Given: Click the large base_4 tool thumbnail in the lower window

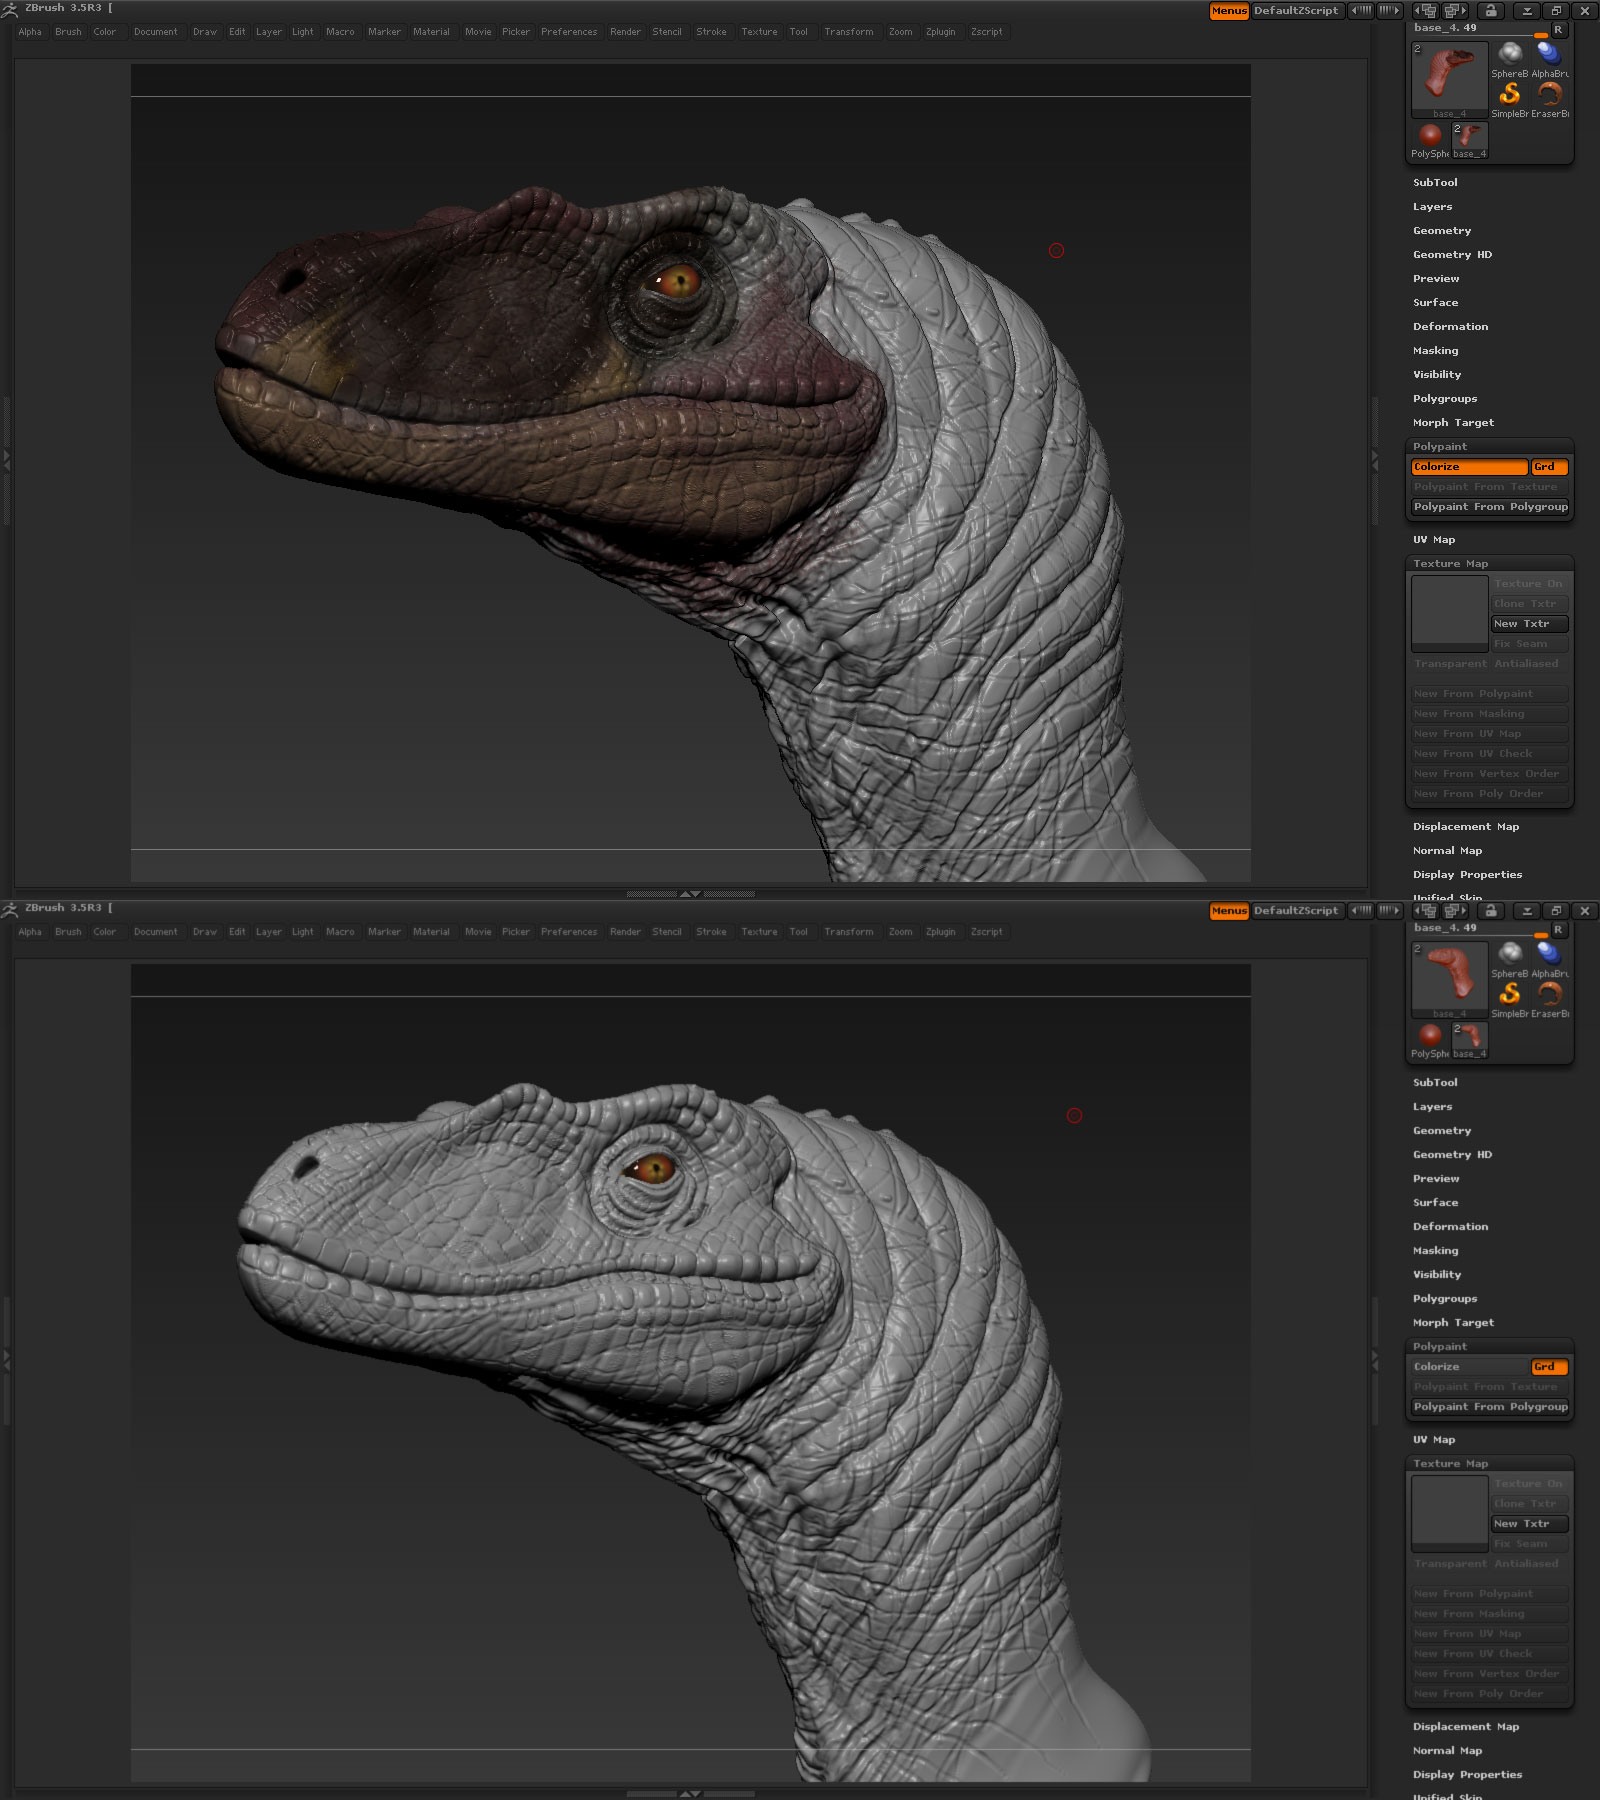Looking at the screenshot, I should [1449, 977].
